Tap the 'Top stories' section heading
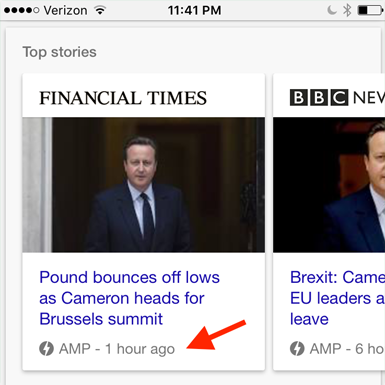 [60, 52]
